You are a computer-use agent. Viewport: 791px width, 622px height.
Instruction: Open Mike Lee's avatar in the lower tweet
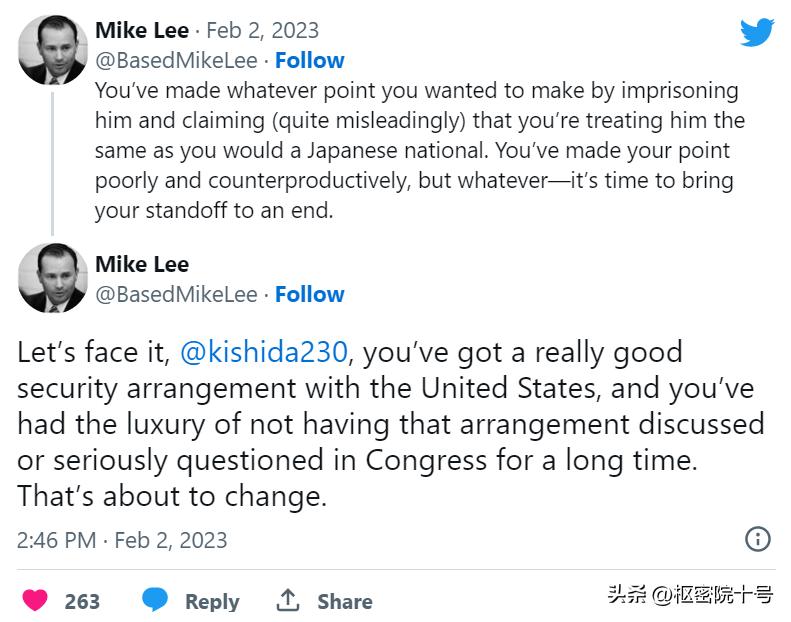tap(53, 278)
